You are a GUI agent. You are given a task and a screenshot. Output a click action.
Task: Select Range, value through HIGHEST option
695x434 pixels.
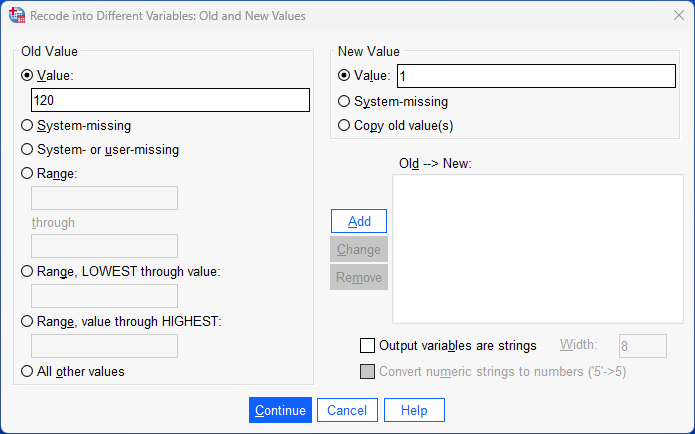tap(27, 321)
